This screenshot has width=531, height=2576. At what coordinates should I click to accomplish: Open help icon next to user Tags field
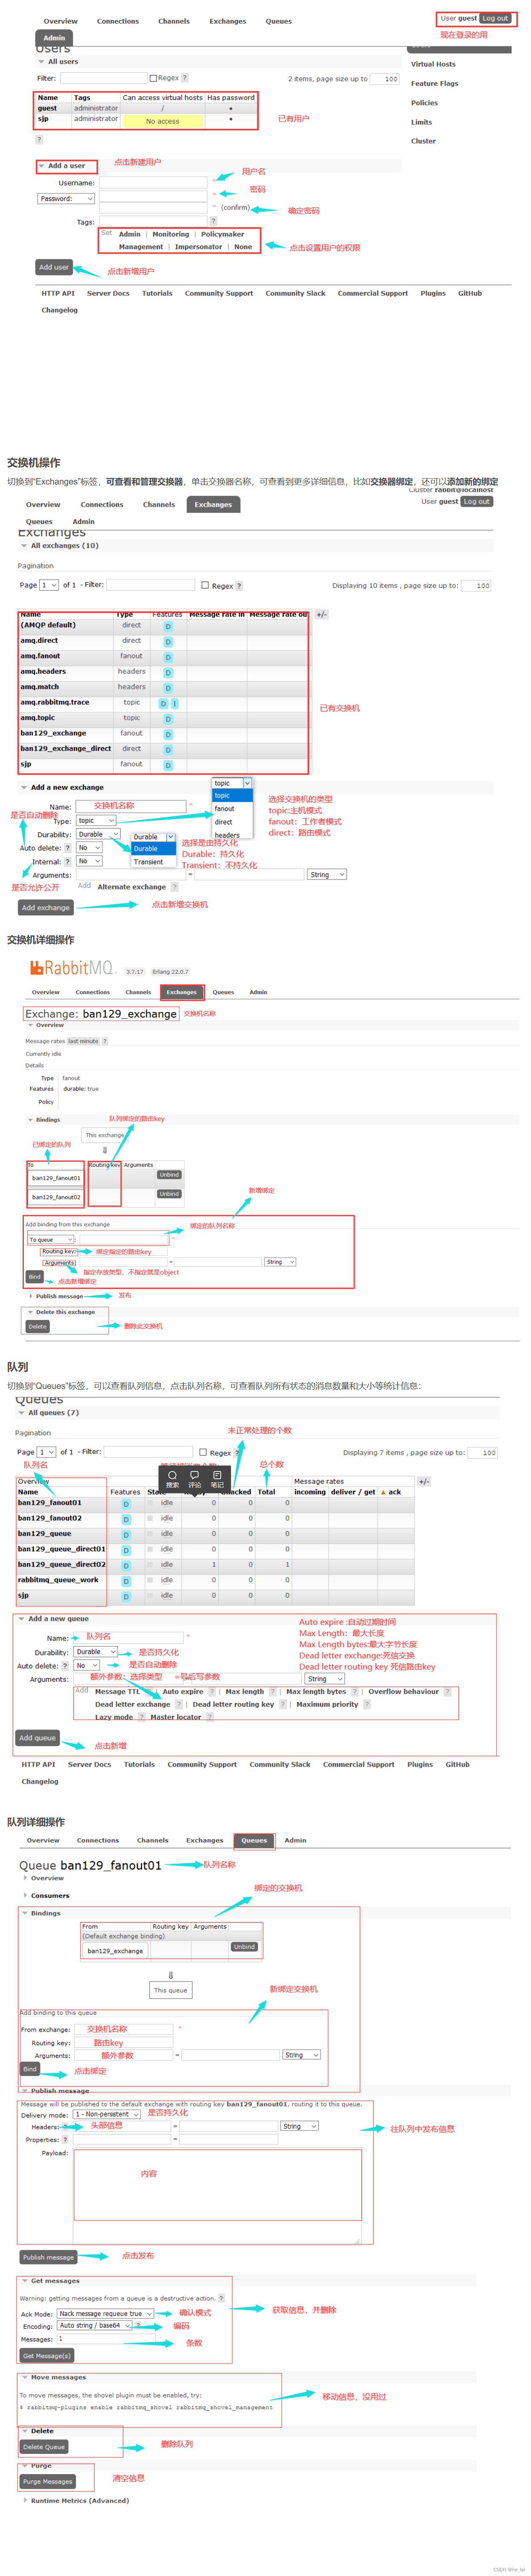point(213,221)
